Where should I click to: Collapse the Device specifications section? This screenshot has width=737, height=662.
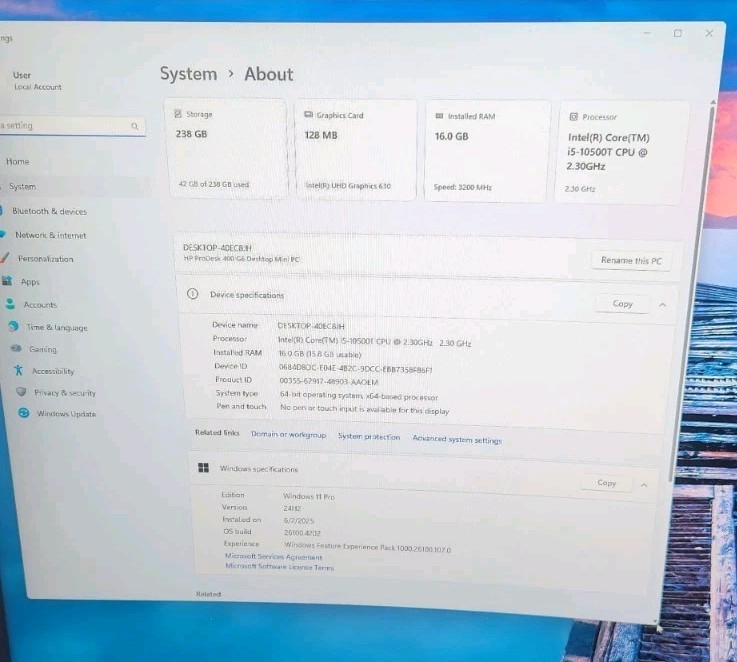pos(662,305)
